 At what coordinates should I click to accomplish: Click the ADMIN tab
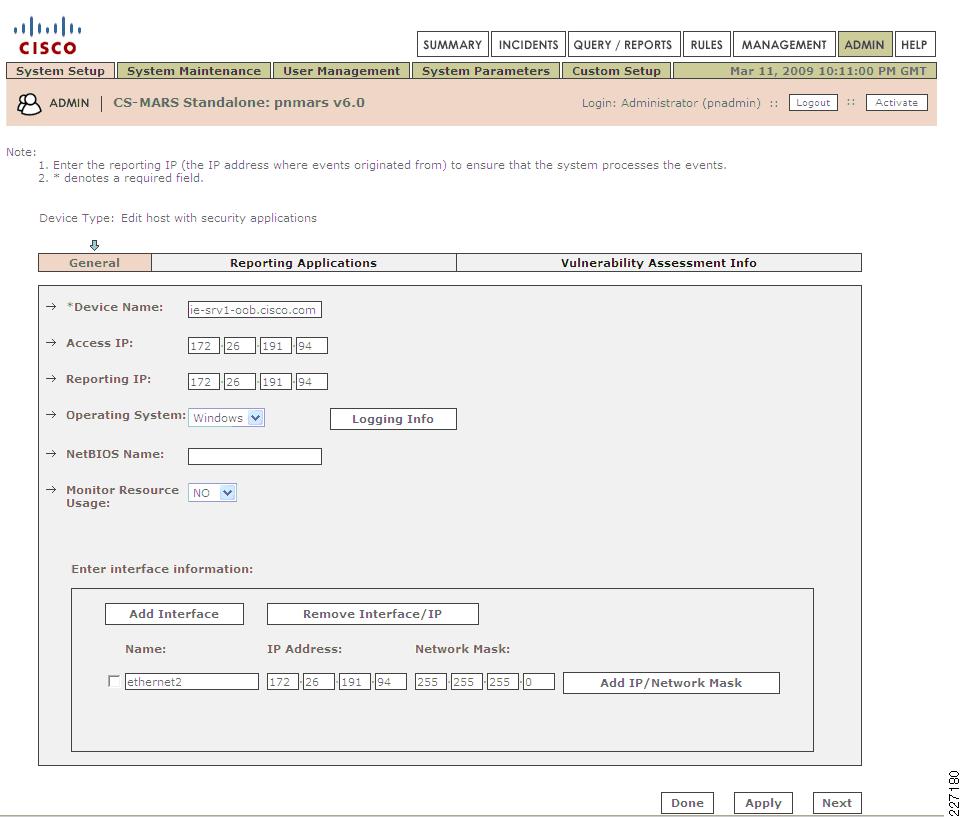coord(864,45)
